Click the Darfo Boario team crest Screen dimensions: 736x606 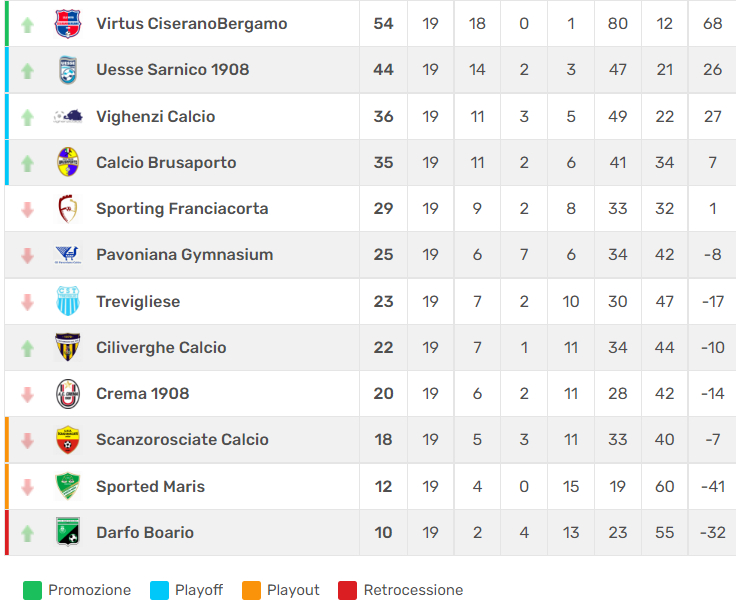68,532
